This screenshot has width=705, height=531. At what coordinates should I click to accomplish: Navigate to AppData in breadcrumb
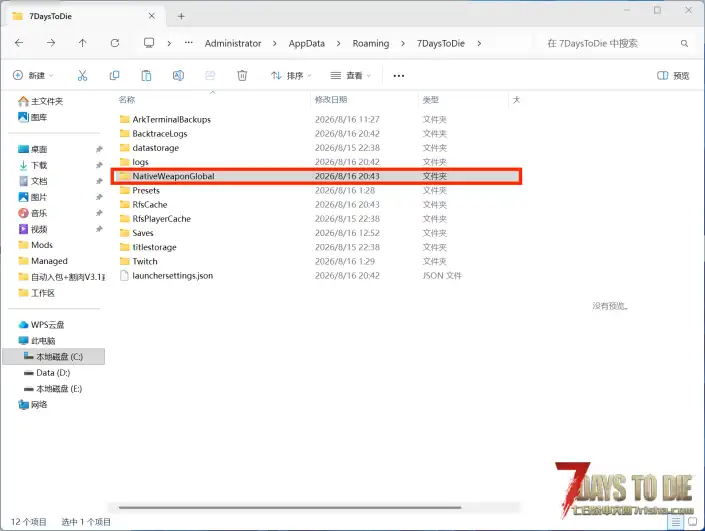[x=307, y=44]
